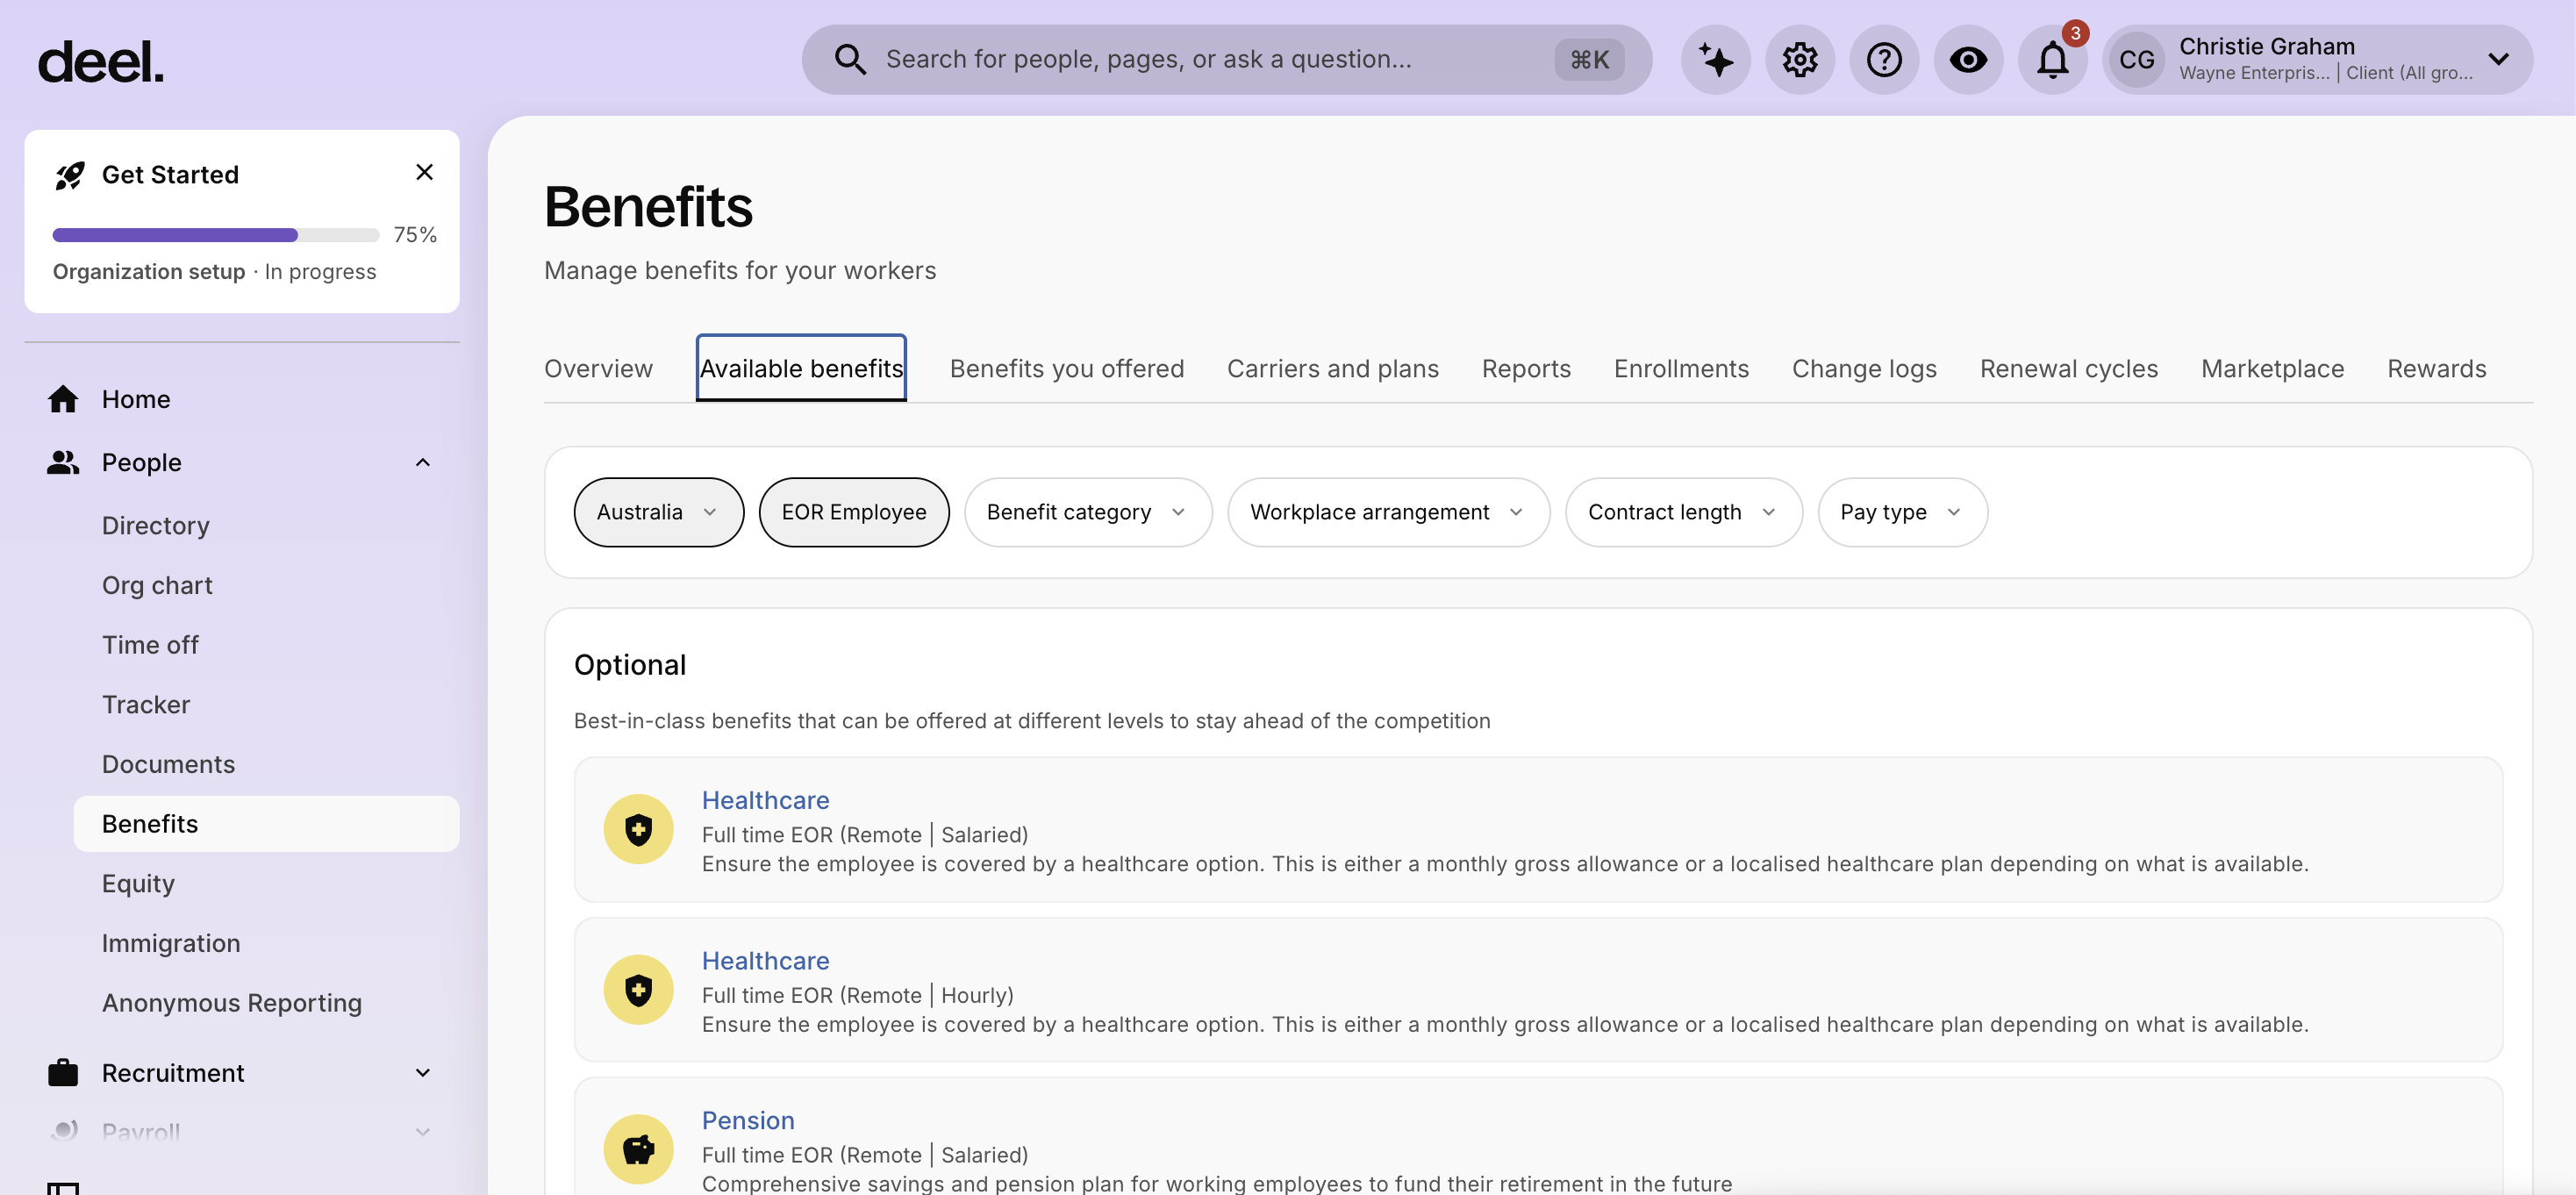Click the Hourly Healthcare shield icon
This screenshot has width=2576, height=1195.
pos(638,989)
